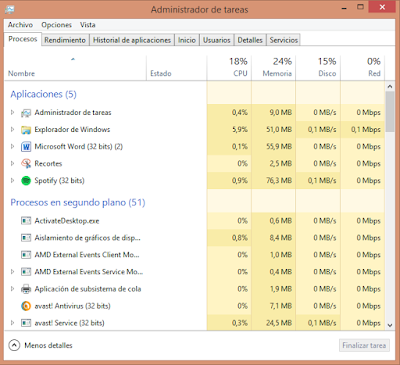Click the Menos detalles up-arrow icon

14,345
